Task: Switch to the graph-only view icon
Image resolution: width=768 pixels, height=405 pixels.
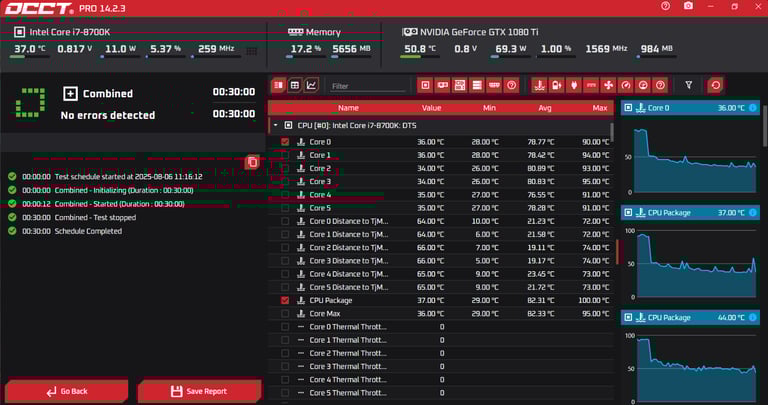Action: point(311,85)
